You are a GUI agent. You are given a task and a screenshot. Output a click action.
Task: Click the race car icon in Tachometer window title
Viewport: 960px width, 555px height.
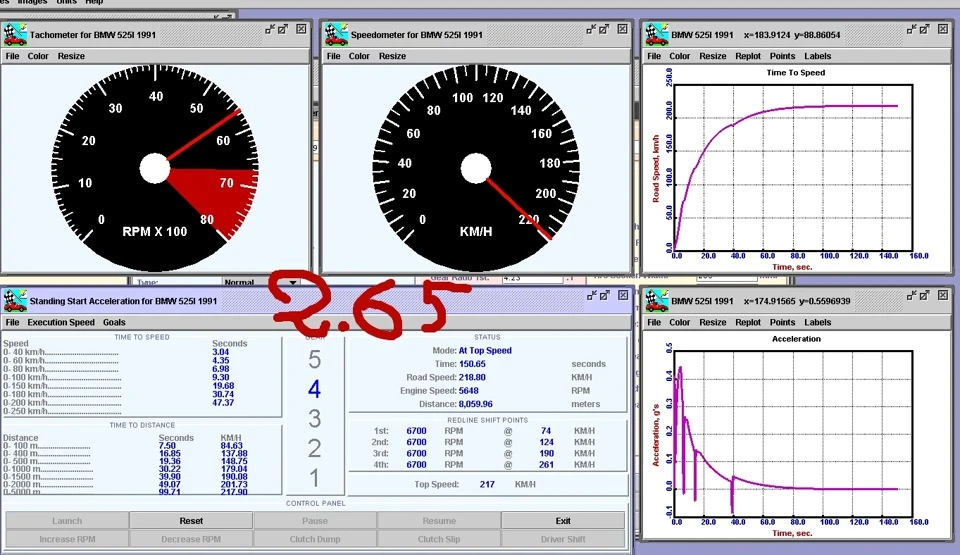(x=15, y=34)
